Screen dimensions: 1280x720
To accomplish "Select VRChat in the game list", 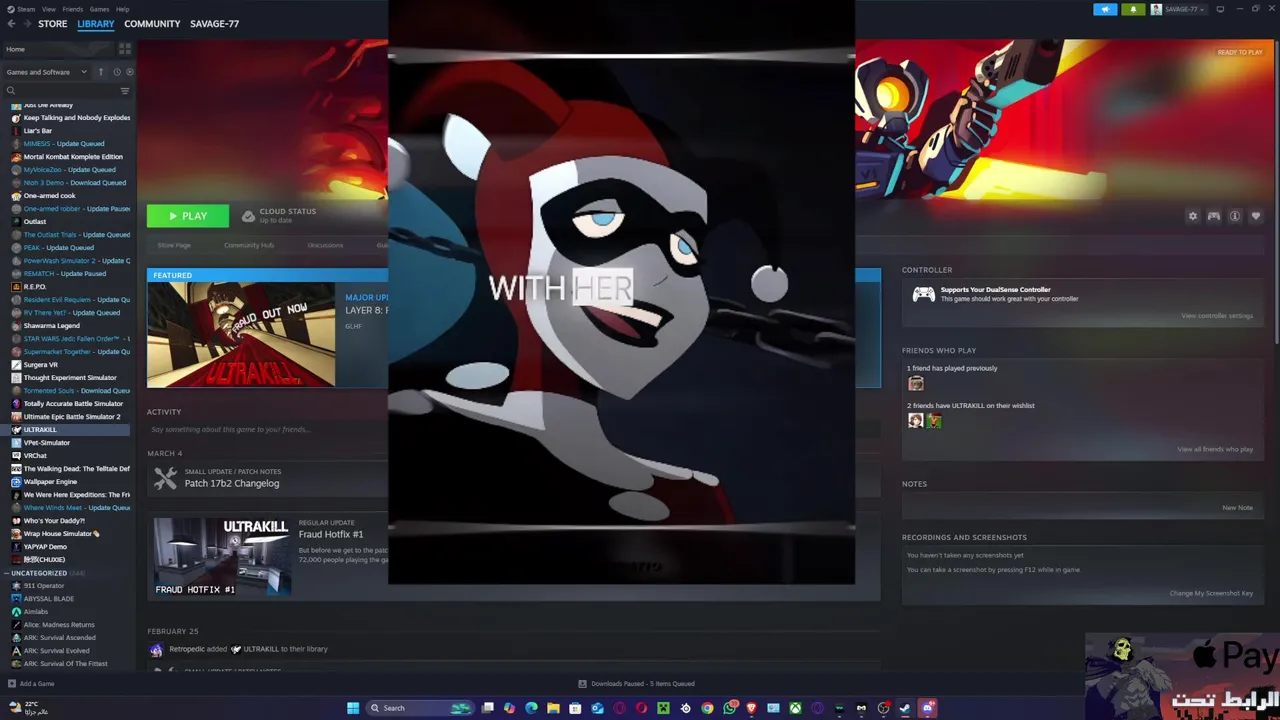I will click(x=35, y=456).
